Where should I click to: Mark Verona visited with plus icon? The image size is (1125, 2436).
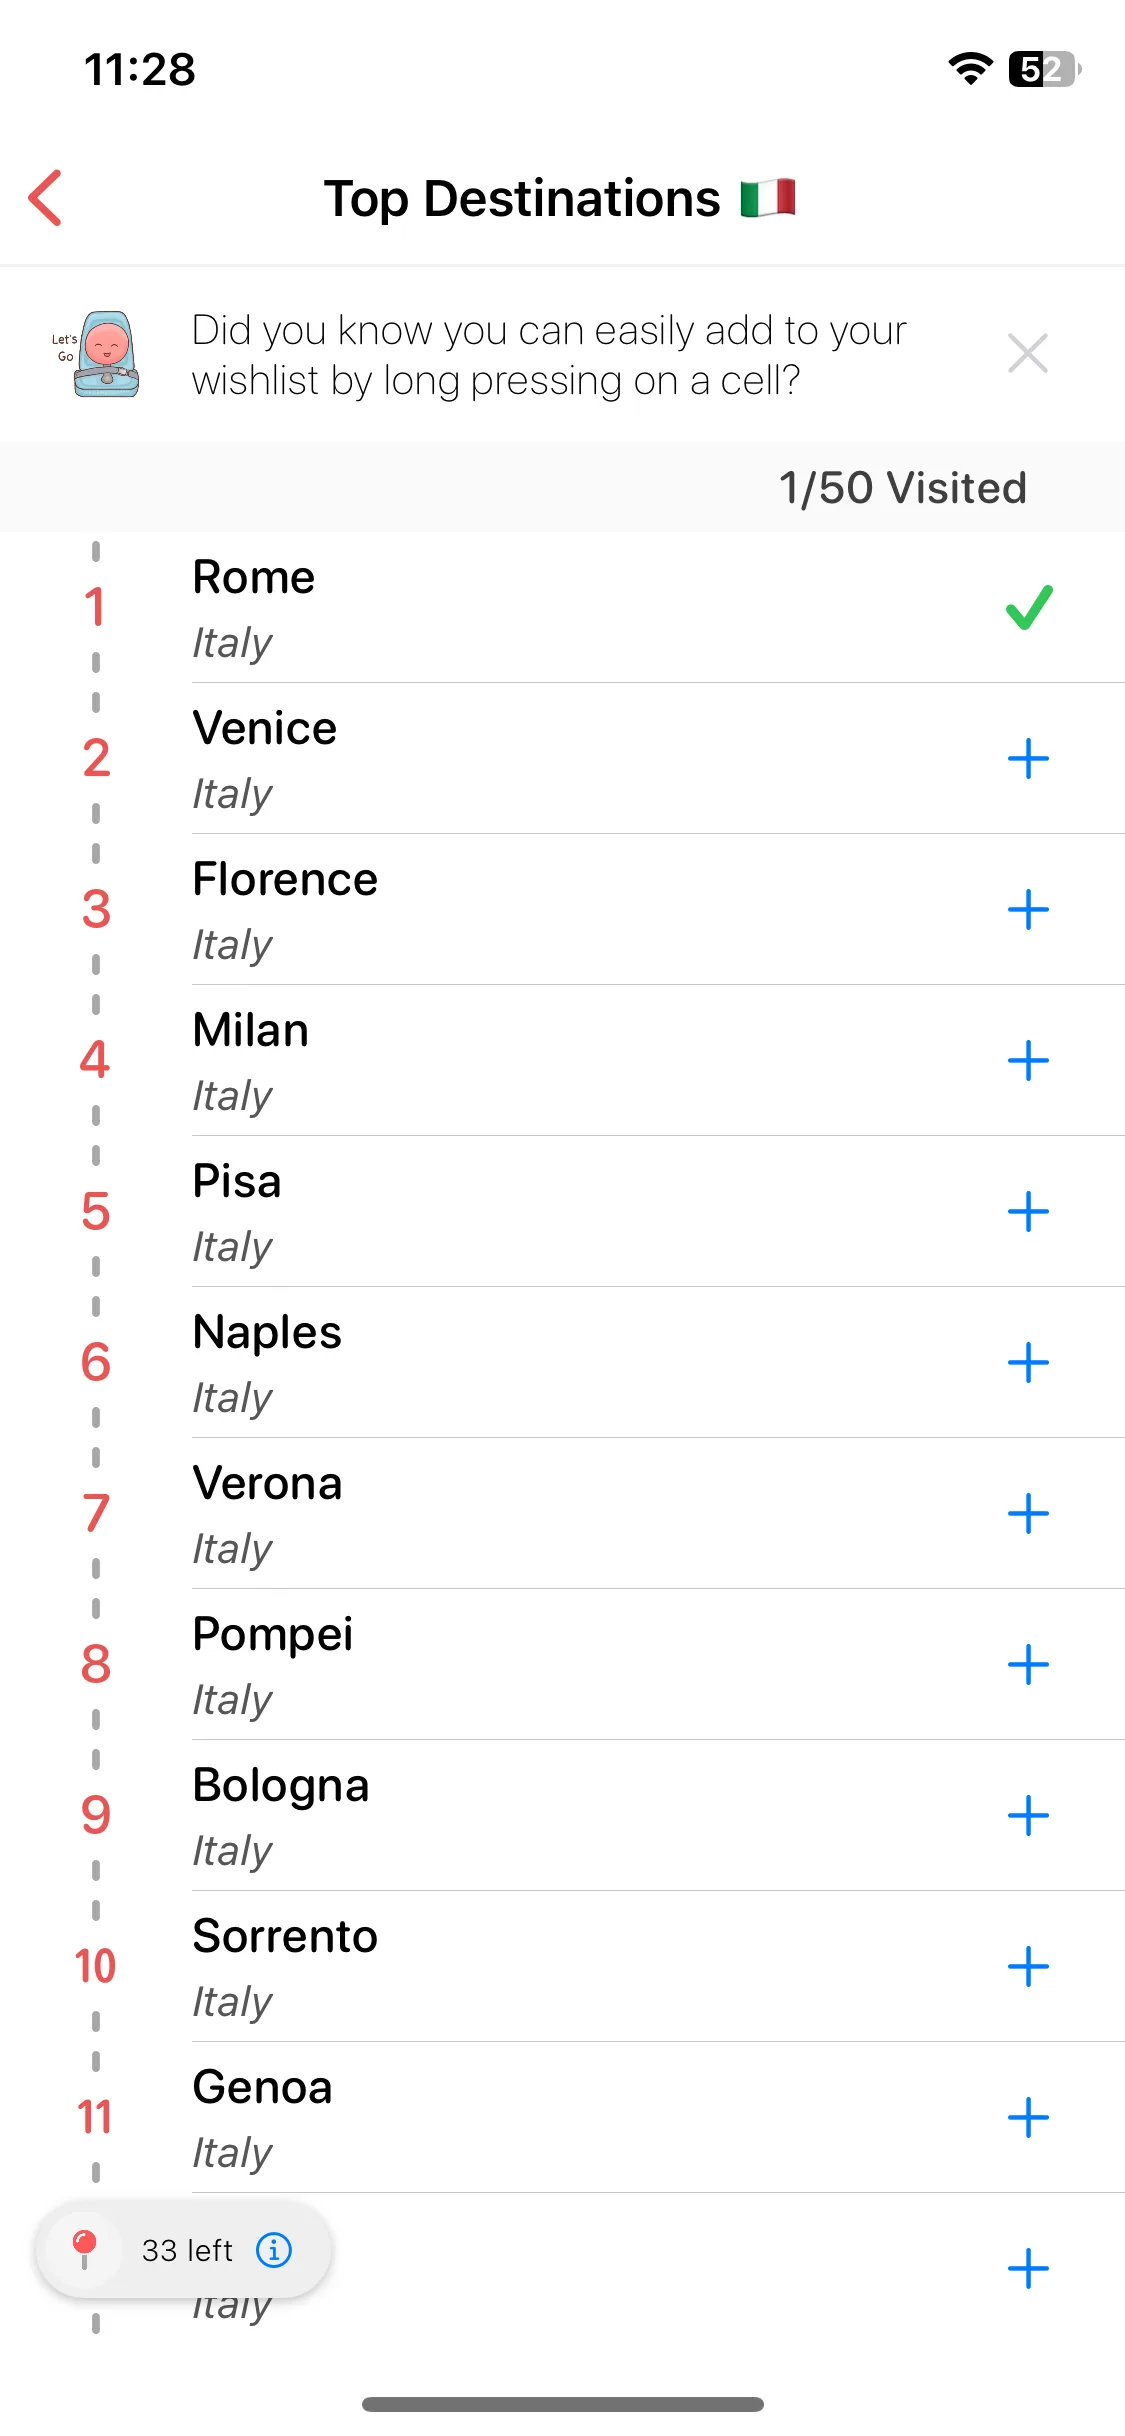(x=1028, y=1513)
